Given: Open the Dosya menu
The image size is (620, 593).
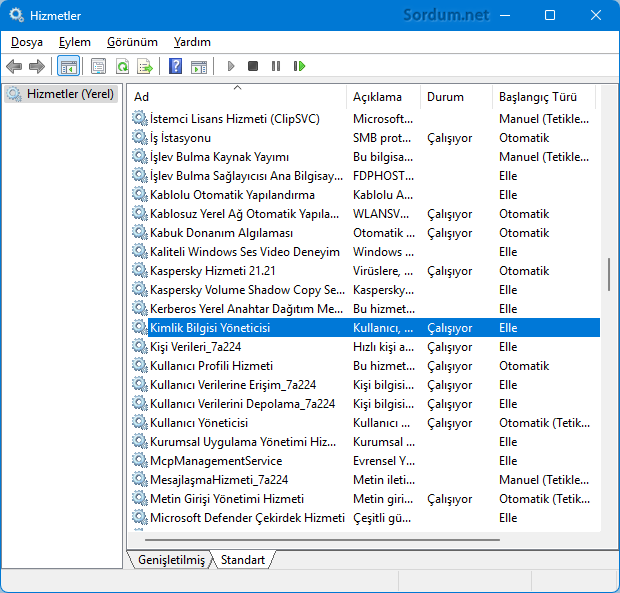Looking at the screenshot, I should pyautogui.click(x=28, y=42).
